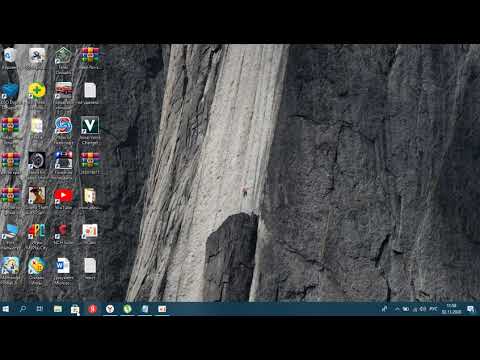The image size is (480, 360).
Task: Show hidden system tray icons
Action: point(397,309)
